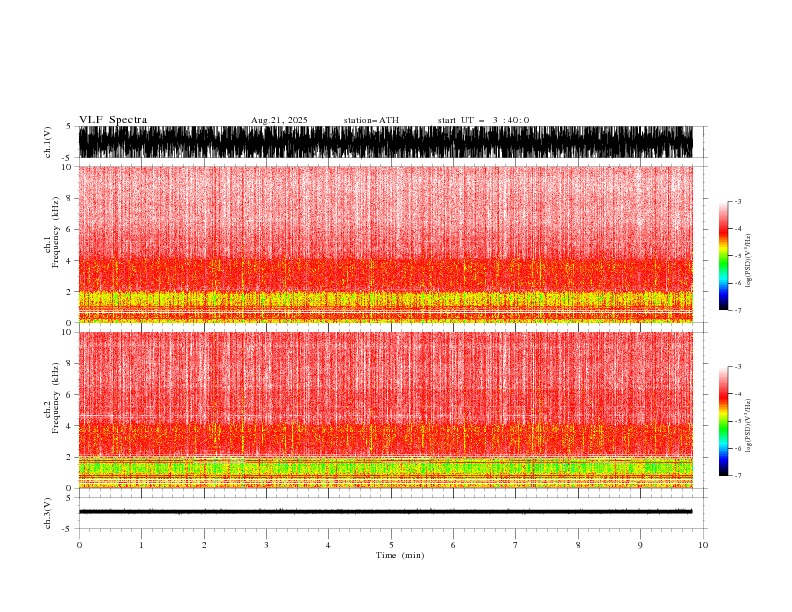The width and height of the screenshot is (792, 612).
Task: Click the "start UT = 3 :40: 0" text
Action: point(483,120)
